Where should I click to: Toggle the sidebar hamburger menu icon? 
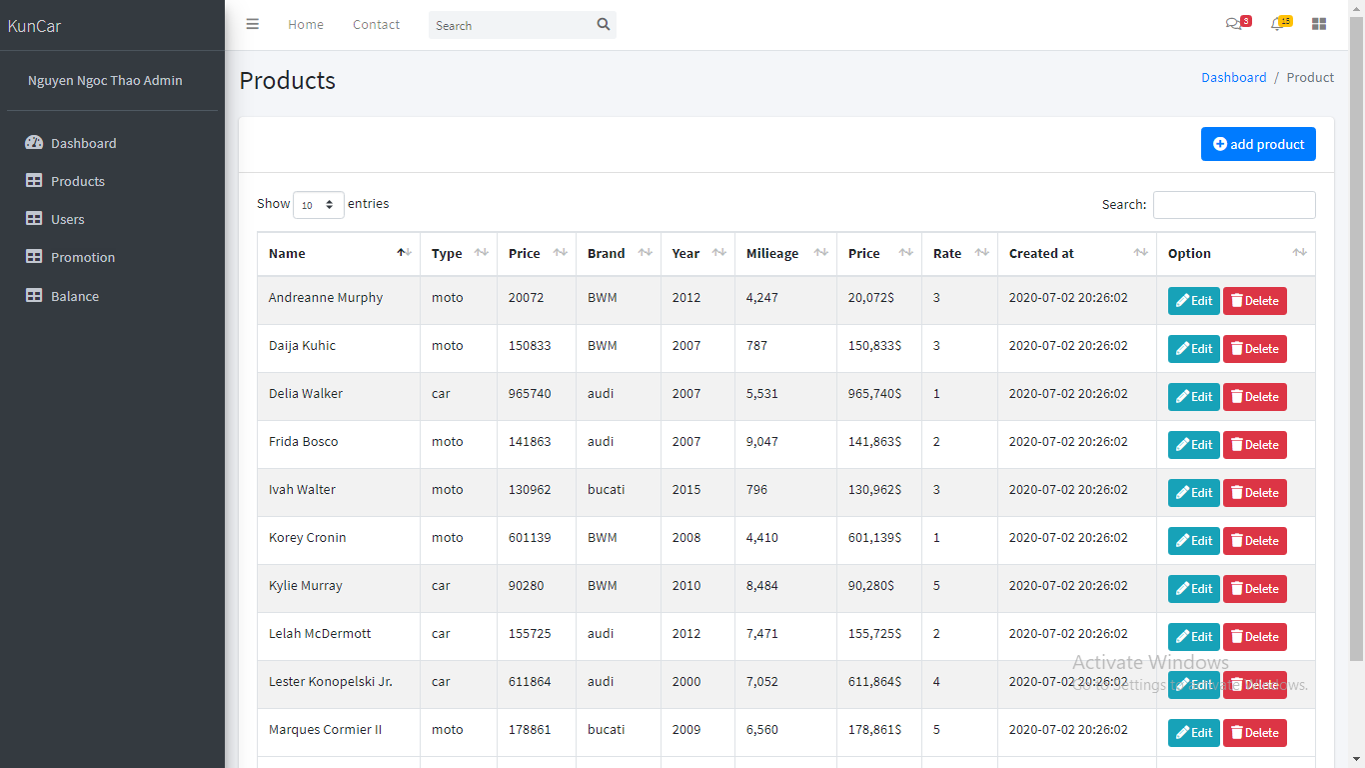(x=253, y=24)
